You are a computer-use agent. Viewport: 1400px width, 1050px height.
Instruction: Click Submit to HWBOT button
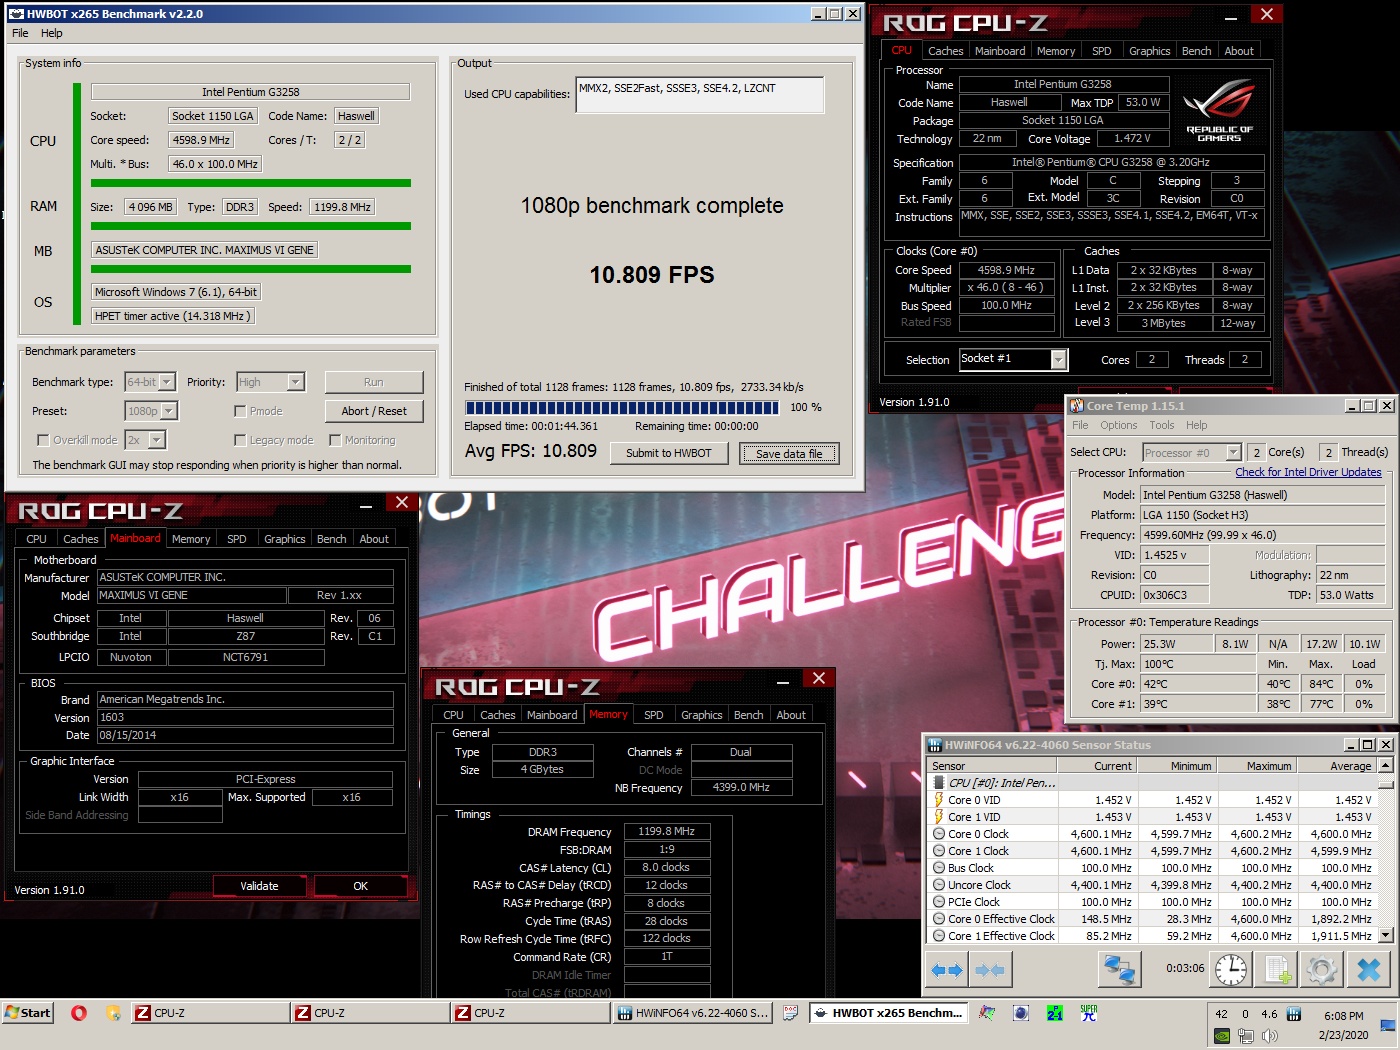click(x=669, y=453)
